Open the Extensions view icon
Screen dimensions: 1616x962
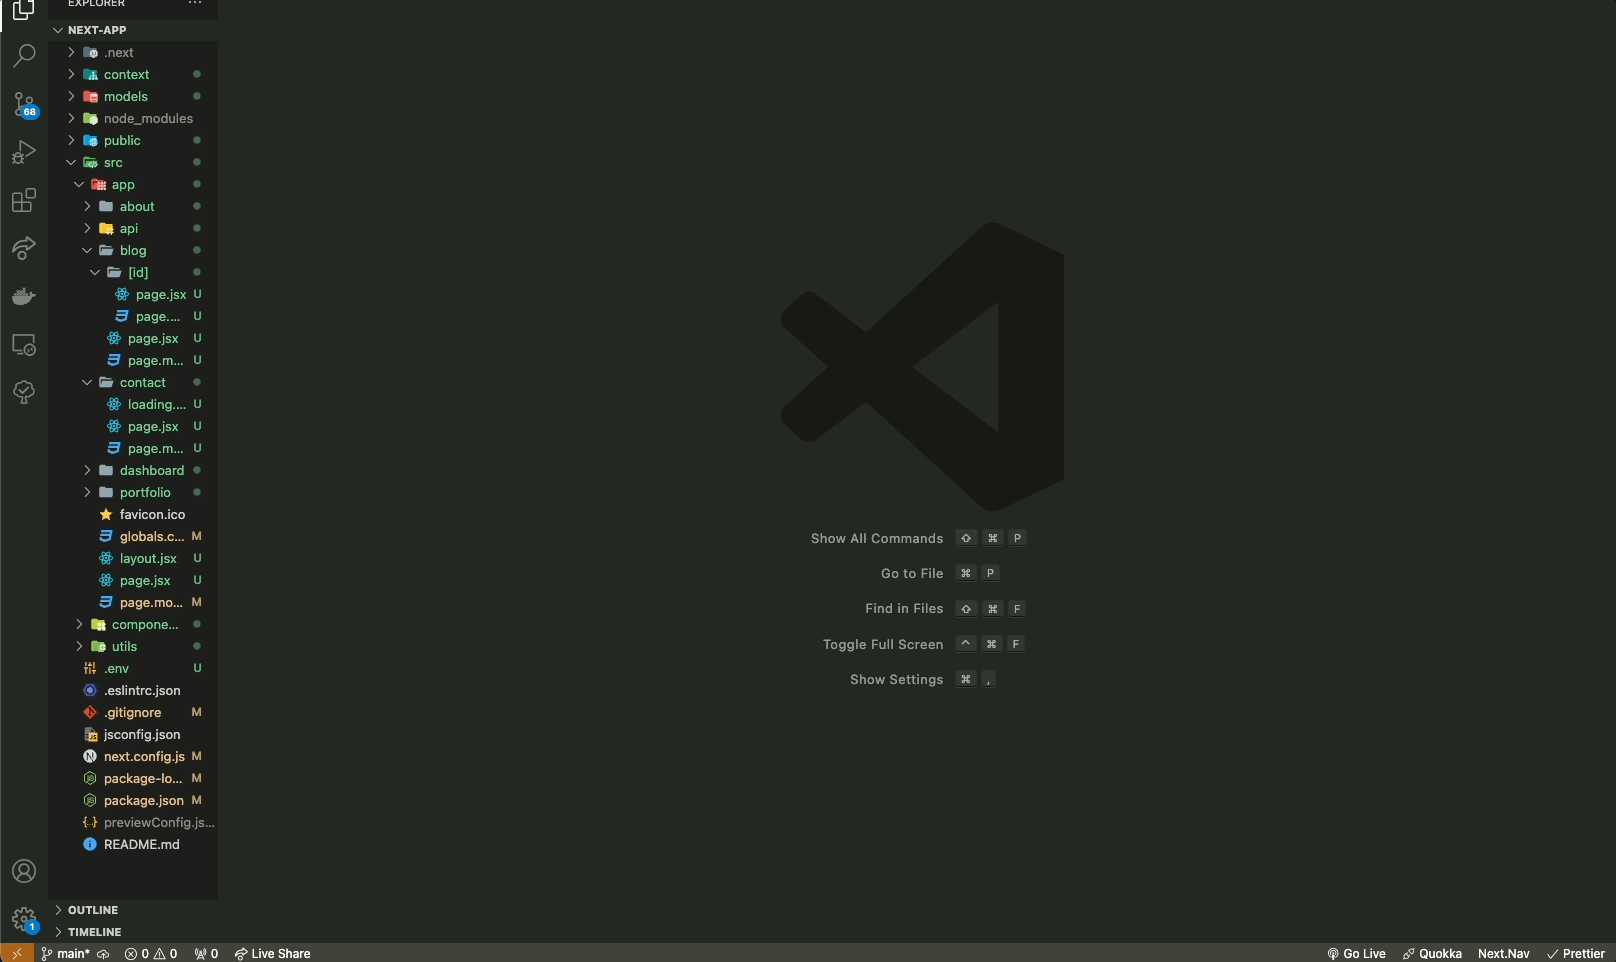click(x=24, y=200)
